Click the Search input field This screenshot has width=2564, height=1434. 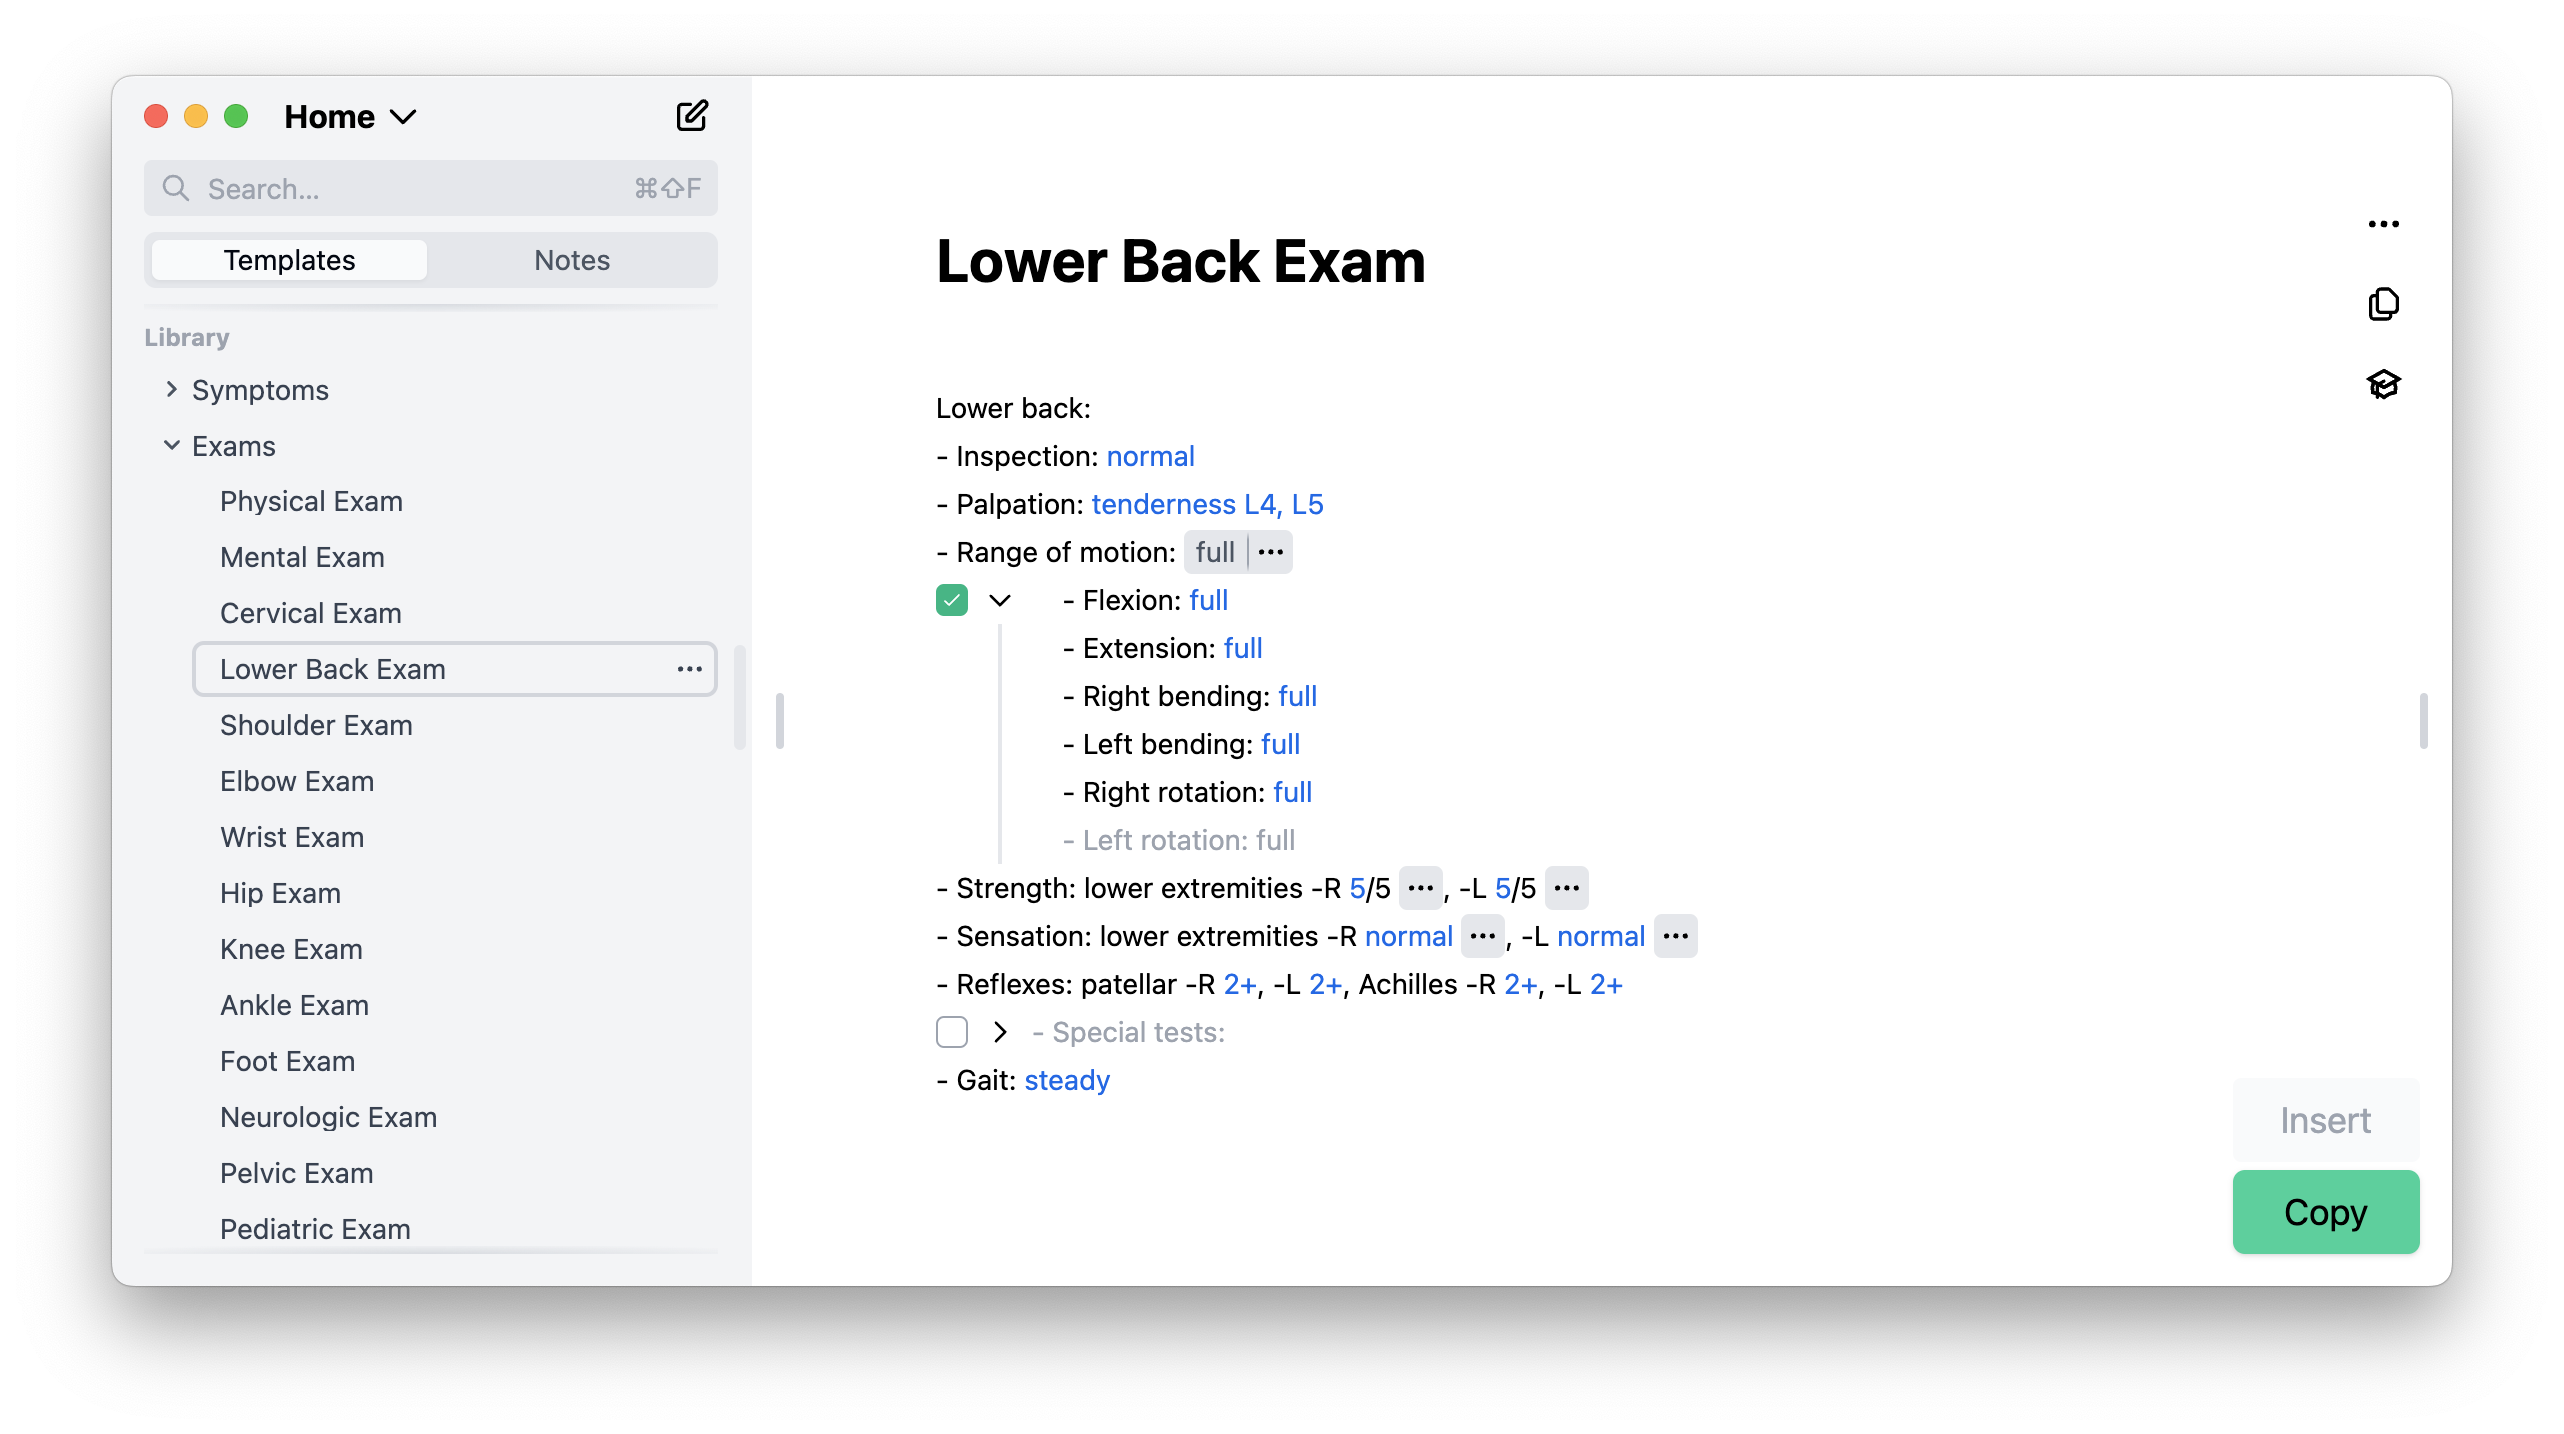(x=430, y=188)
